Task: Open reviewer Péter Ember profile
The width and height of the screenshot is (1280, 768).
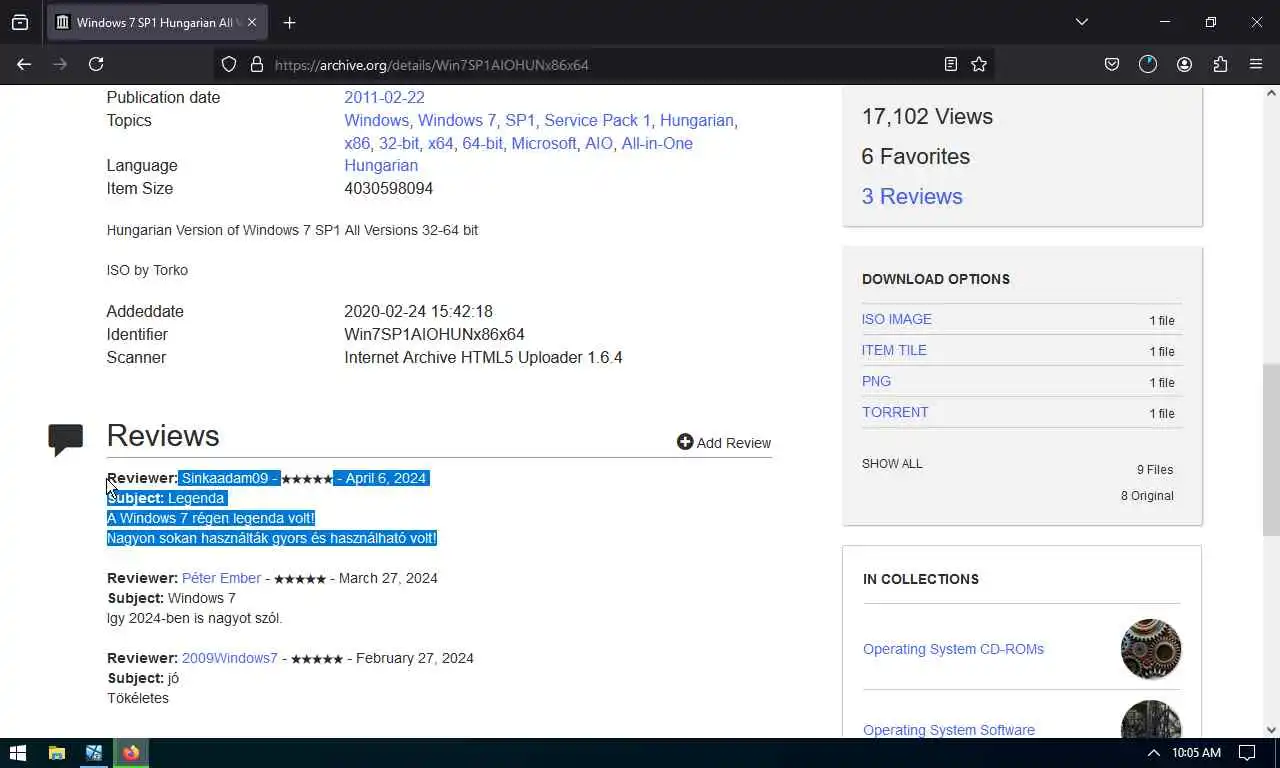Action: click(x=221, y=578)
